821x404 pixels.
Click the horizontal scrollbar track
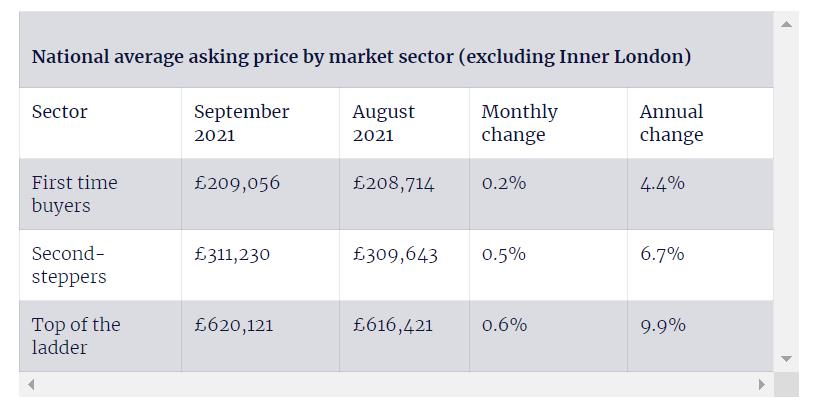point(396,384)
